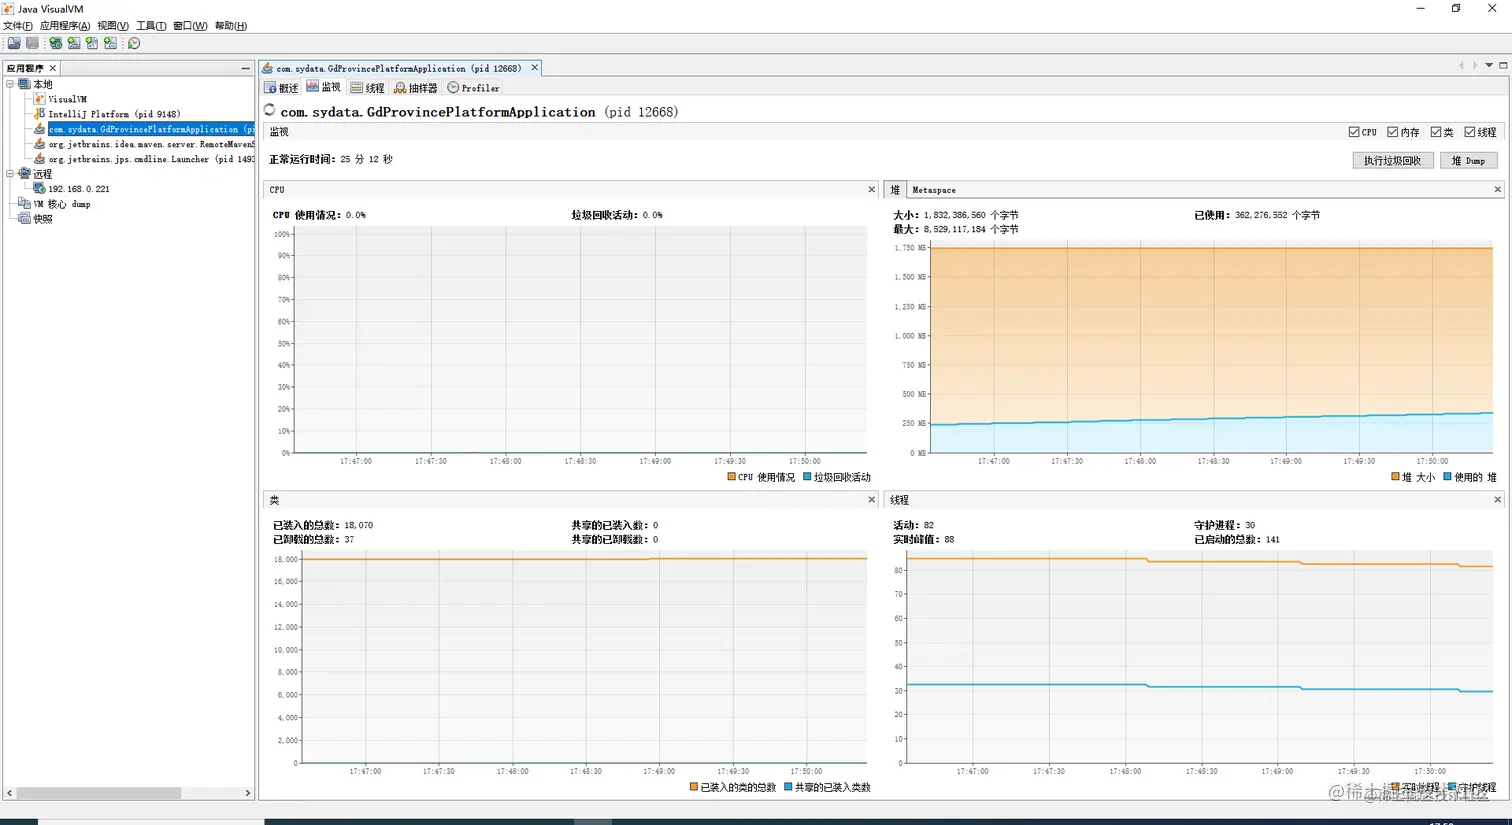The width and height of the screenshot is (1512, 825).
Task: Select the 快照 snapshots node
Action: pyautogui.click(x=43, y=219)
